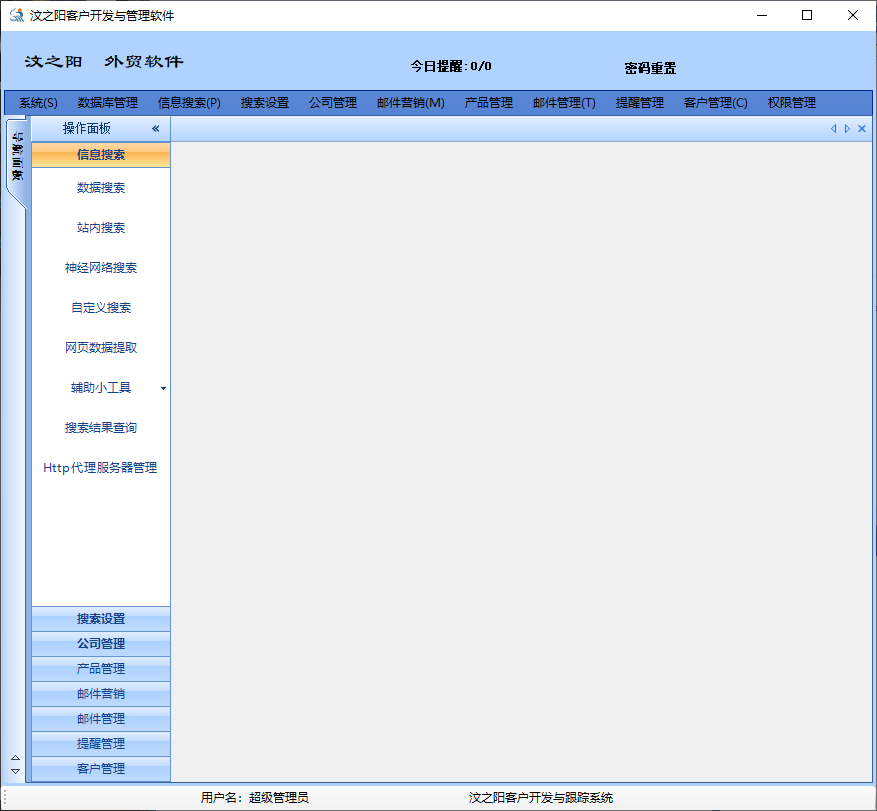The width and height of the screenshot is (877, 811).
Task: Click the down triangle below the side tab
Action: [15, 771]
